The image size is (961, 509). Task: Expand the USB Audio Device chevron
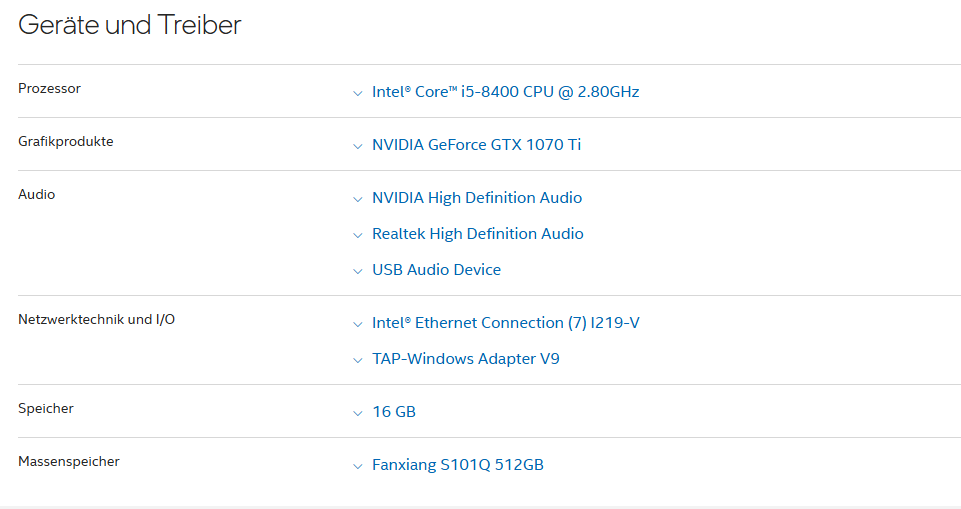pos(358,271)
